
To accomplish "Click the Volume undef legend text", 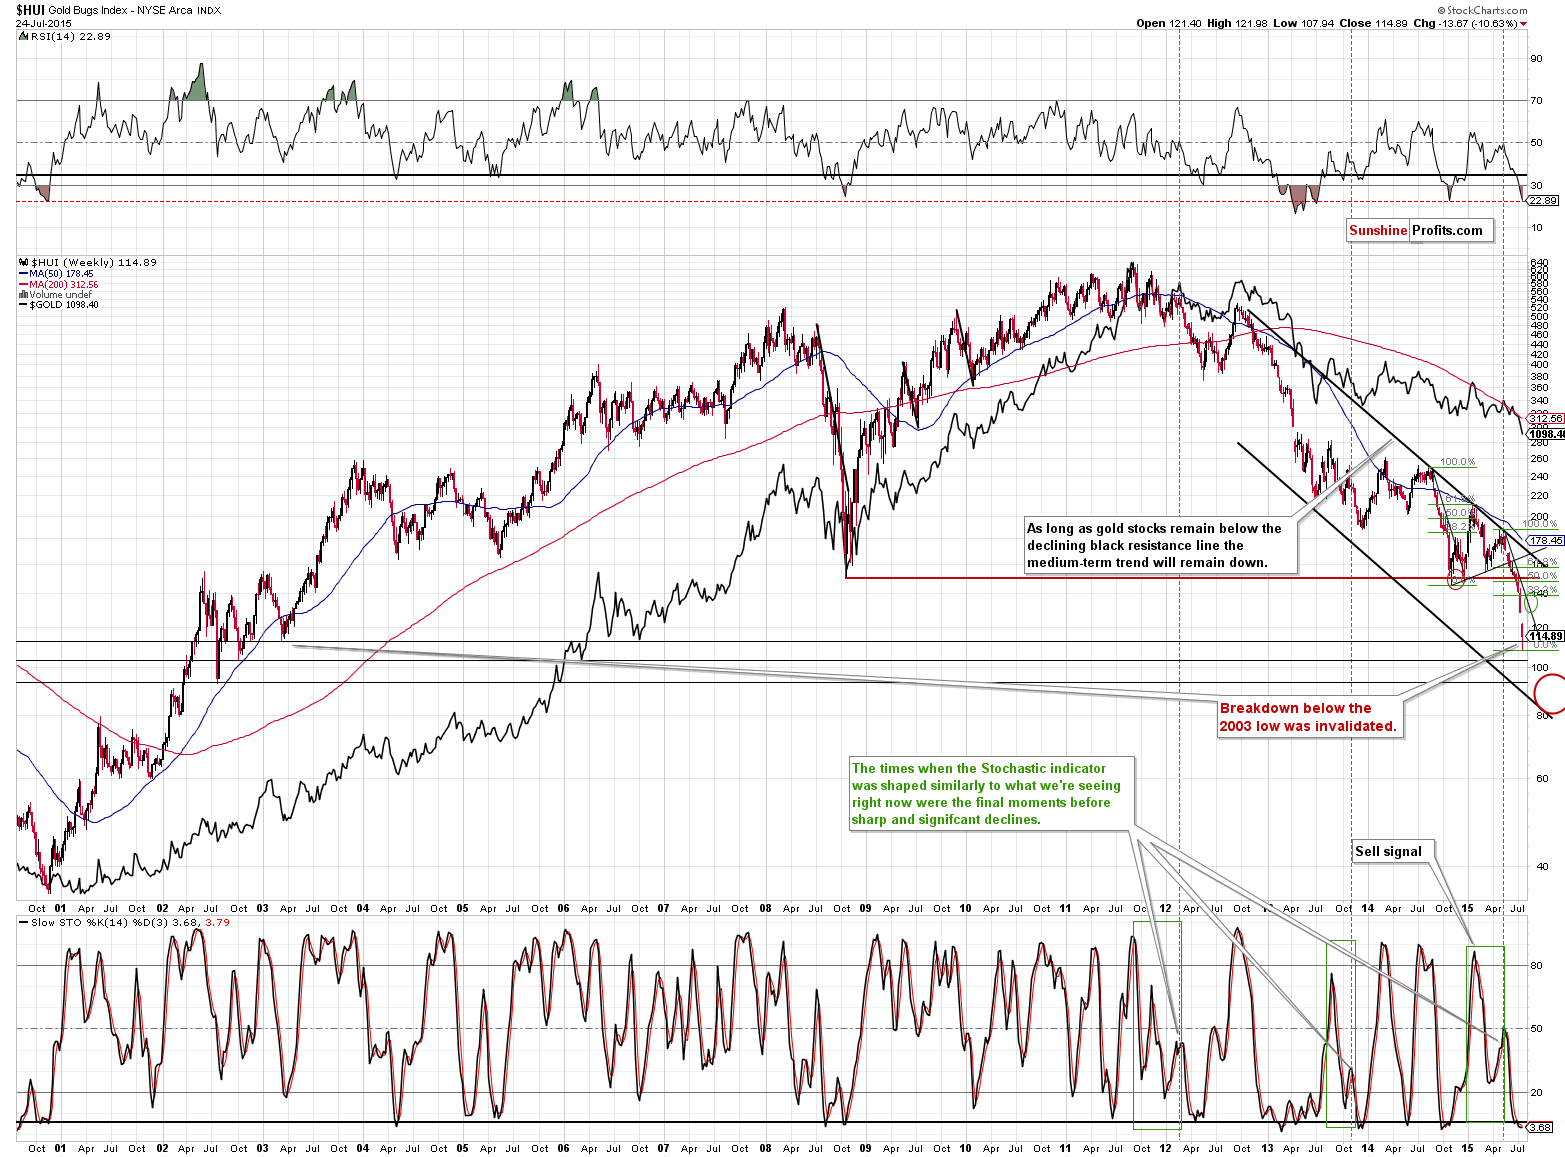I will tap(60, 294).
